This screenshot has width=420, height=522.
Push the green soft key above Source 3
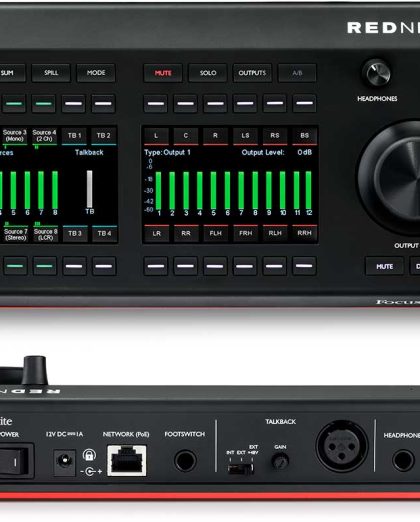14,104
